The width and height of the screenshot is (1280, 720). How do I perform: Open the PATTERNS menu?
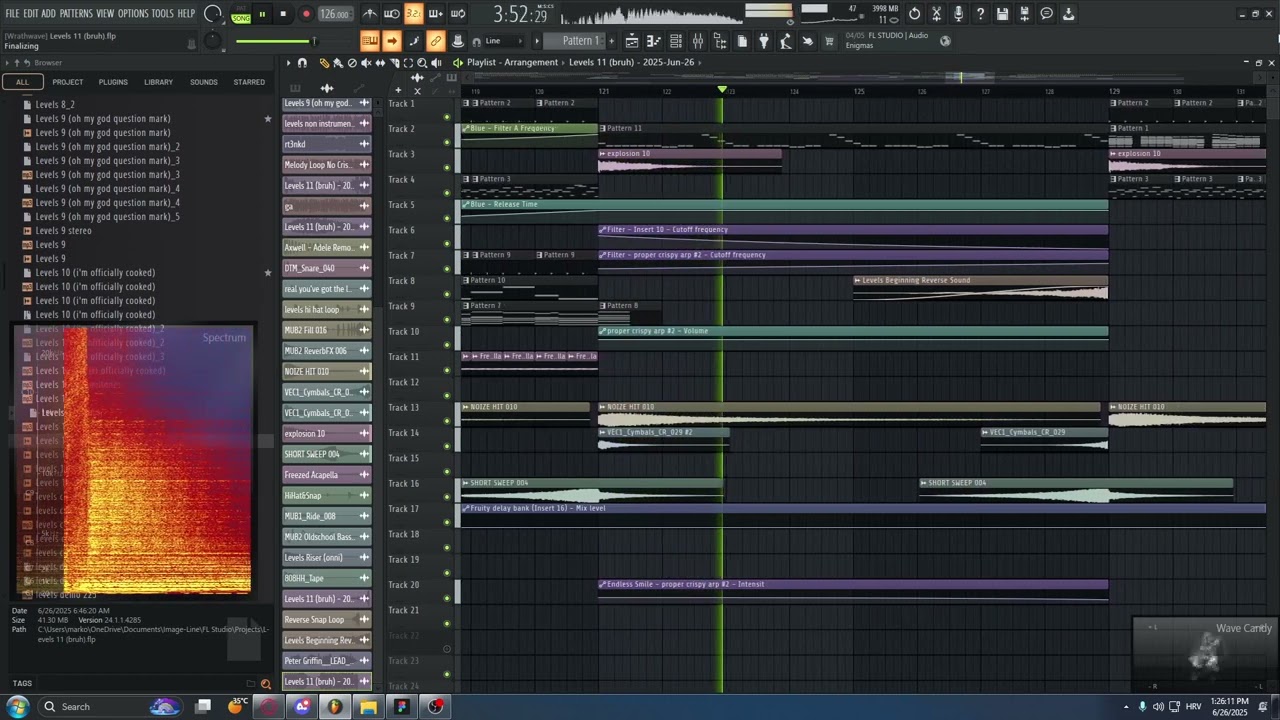click(x=76, y=14)
